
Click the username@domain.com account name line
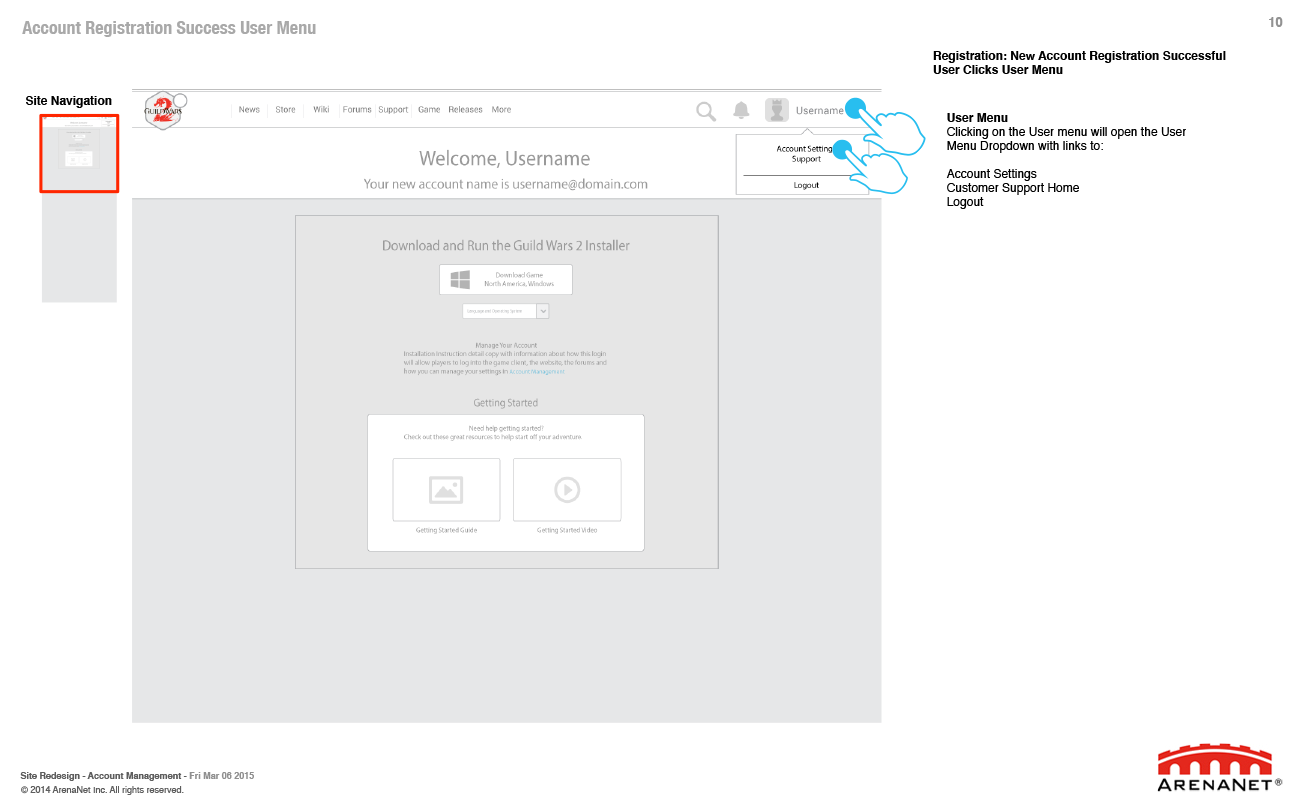point(505,184)
